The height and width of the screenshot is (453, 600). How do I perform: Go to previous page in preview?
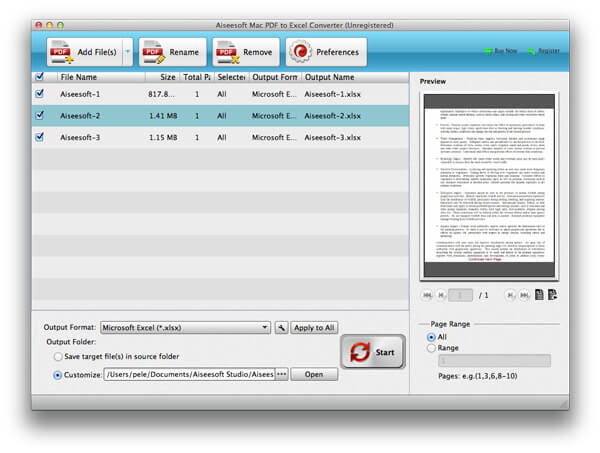[x=441, y=295]
